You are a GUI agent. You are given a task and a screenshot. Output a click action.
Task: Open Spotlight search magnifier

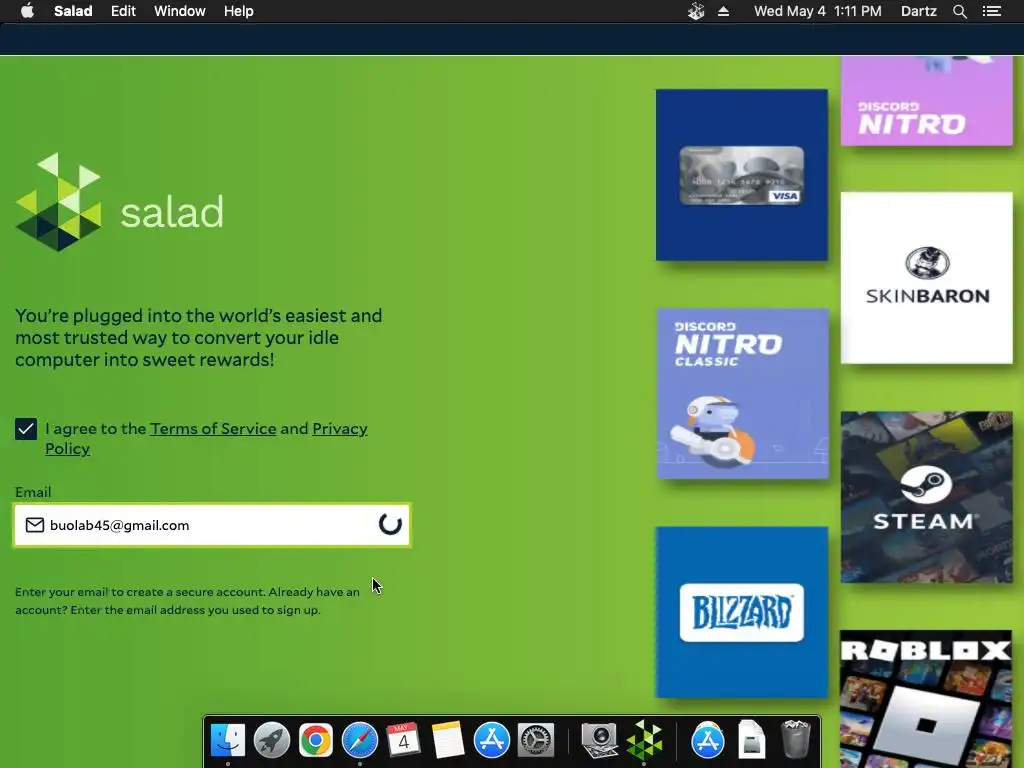click(959, 11)
